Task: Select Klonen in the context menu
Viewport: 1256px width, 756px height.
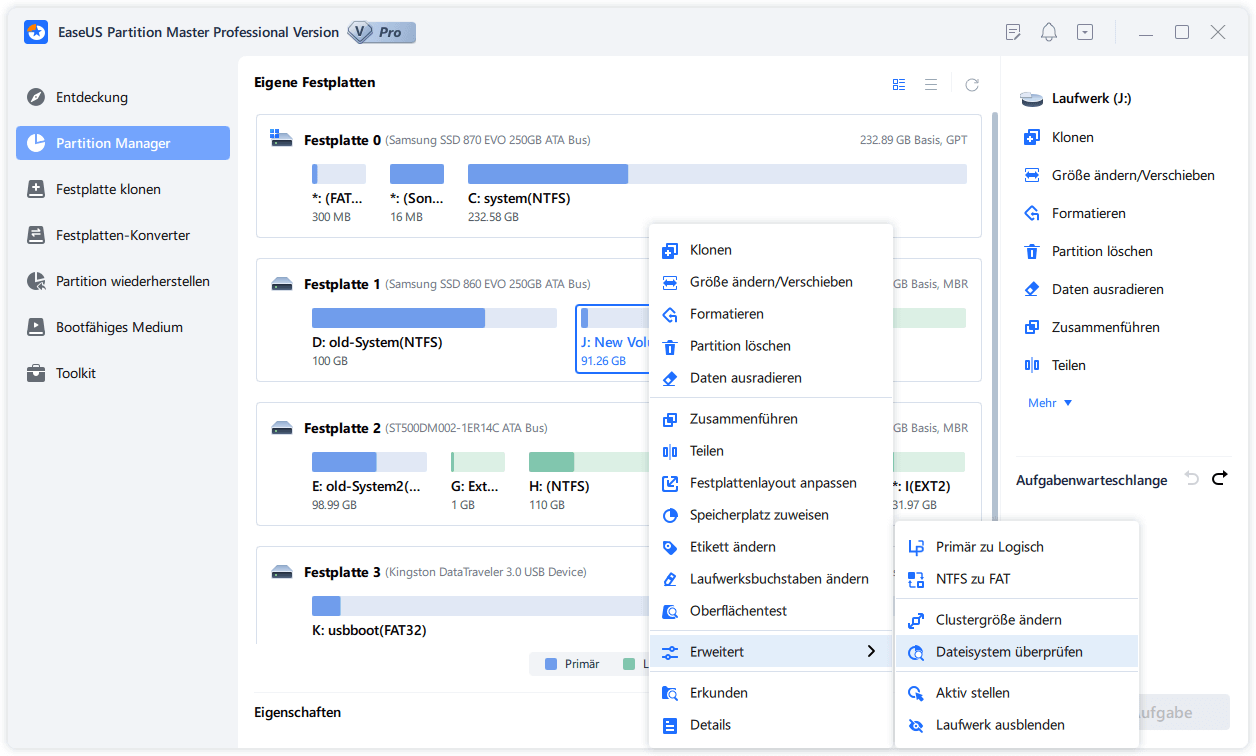Action: click(x=771, y=250)
